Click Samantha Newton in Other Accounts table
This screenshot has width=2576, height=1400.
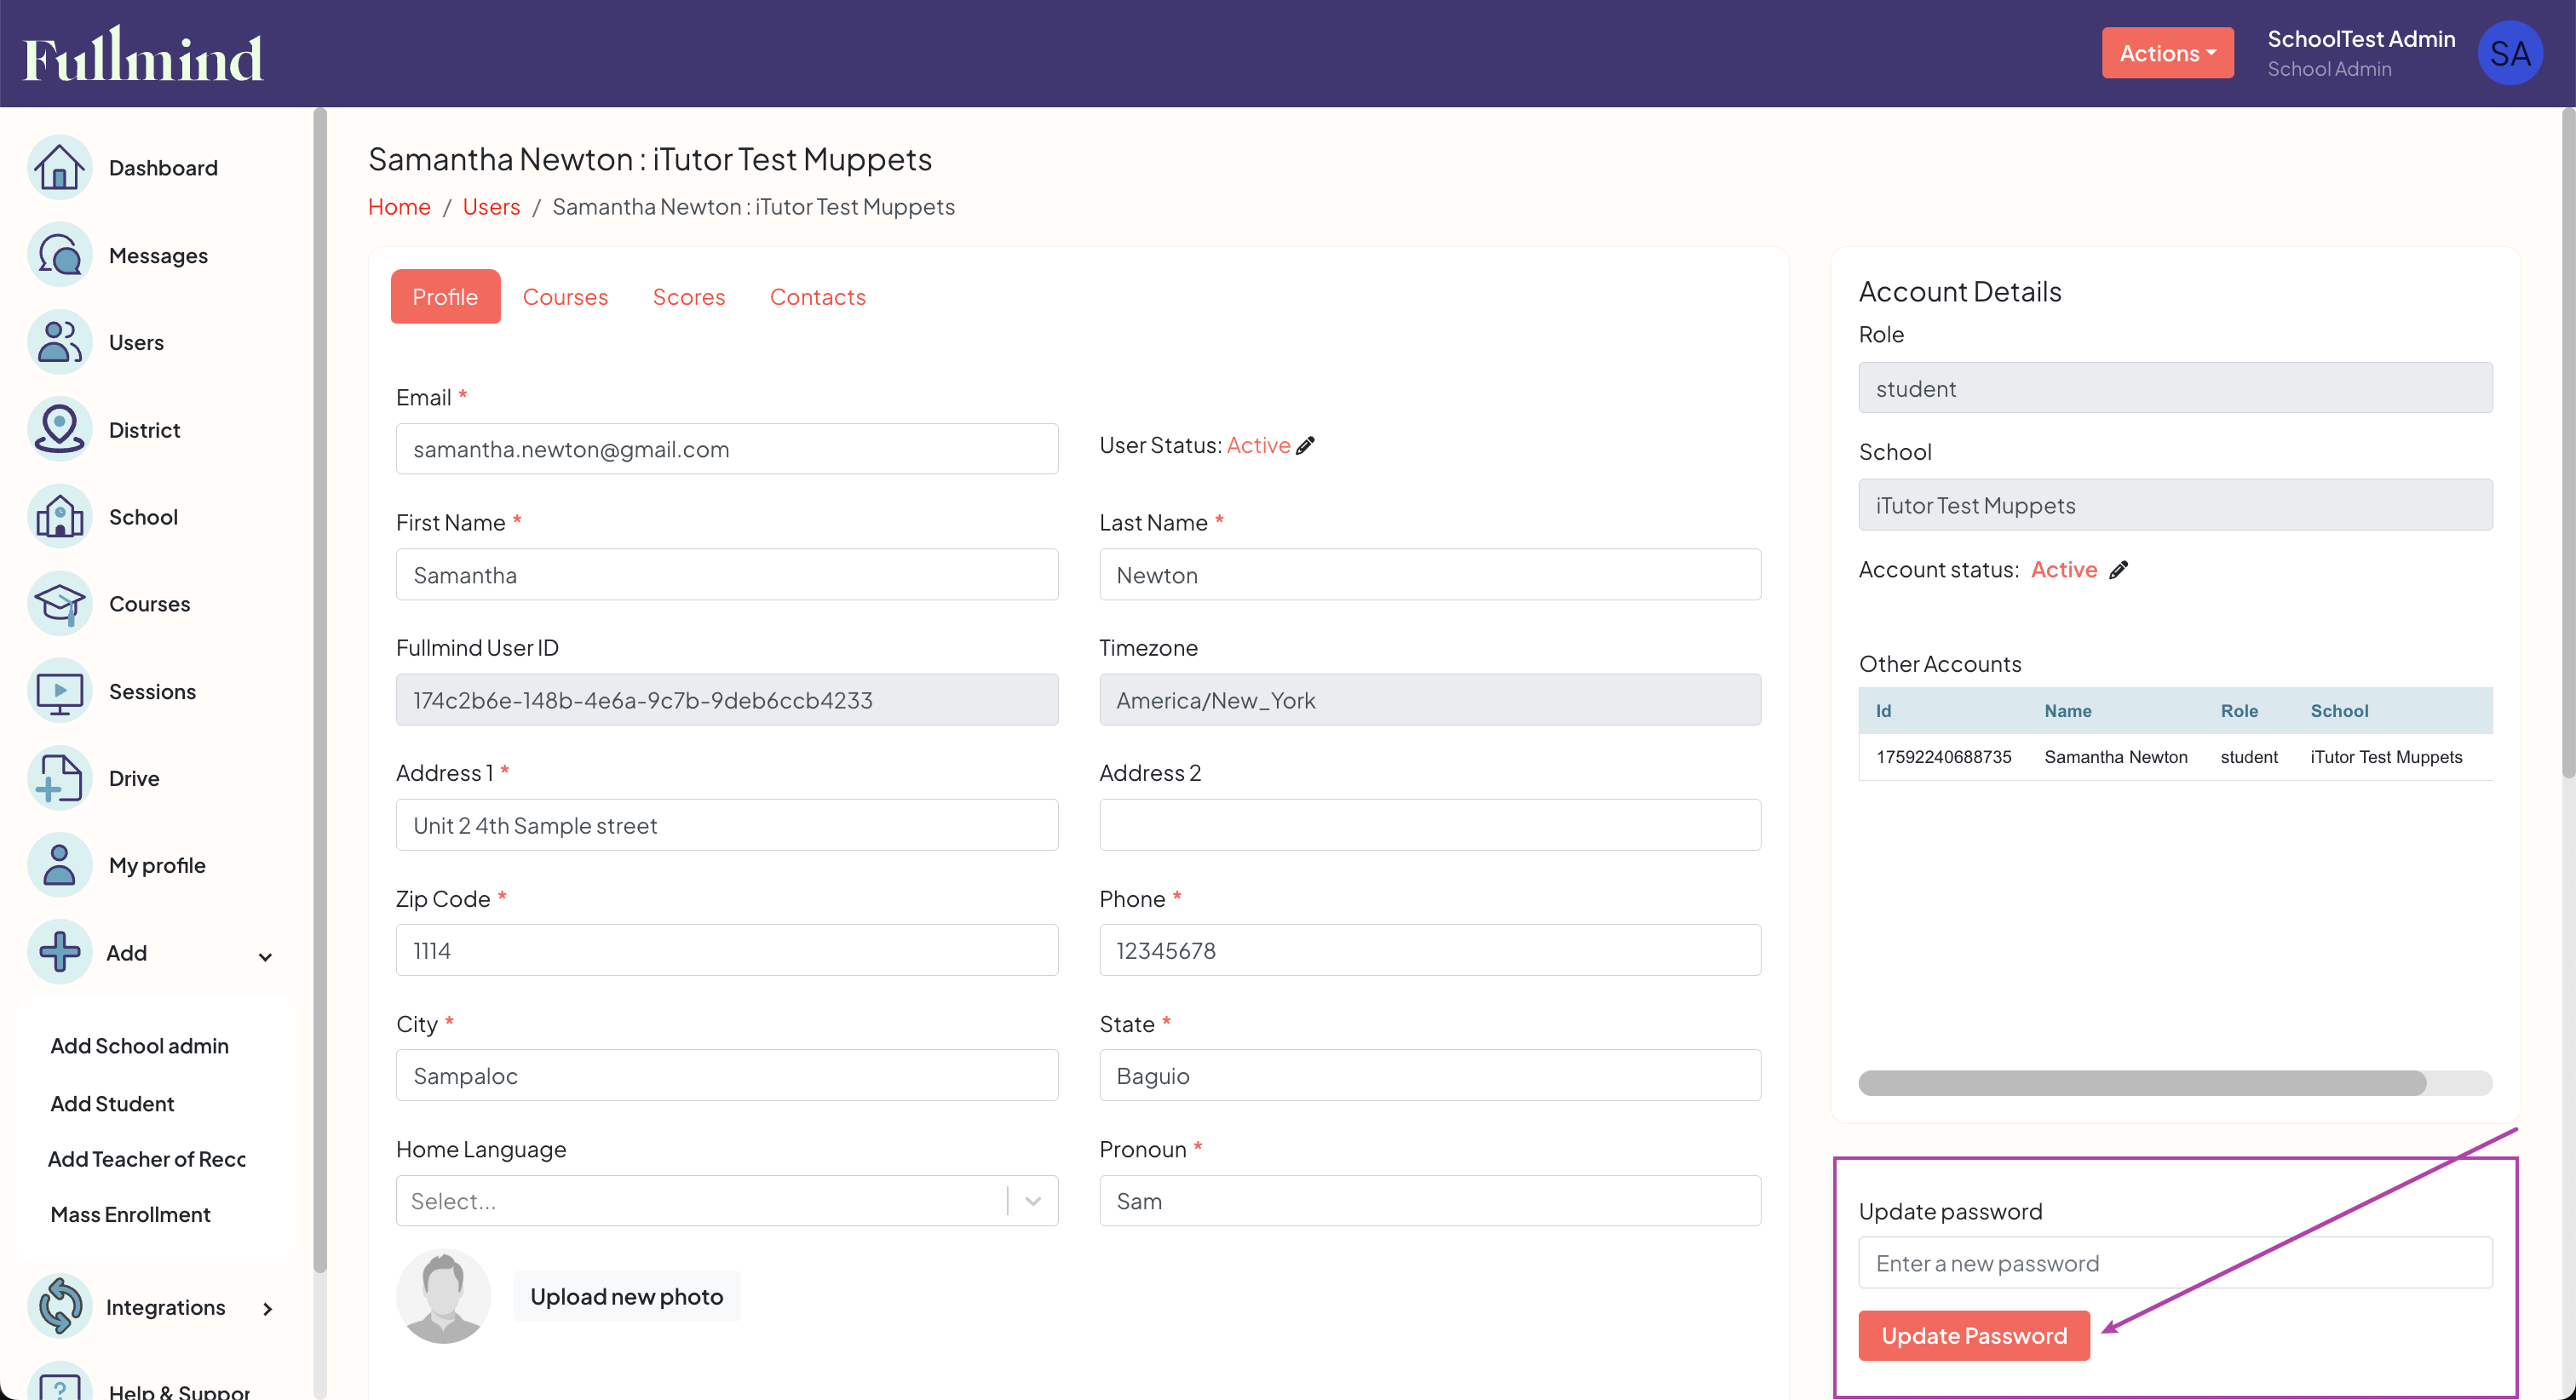(2115, 757)
